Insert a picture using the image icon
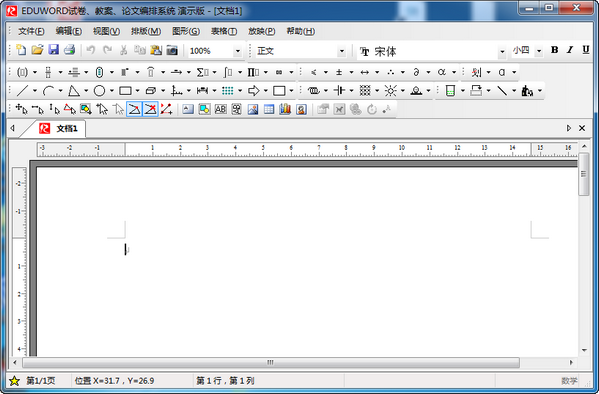The image size is (599, 394). point(253,109)
